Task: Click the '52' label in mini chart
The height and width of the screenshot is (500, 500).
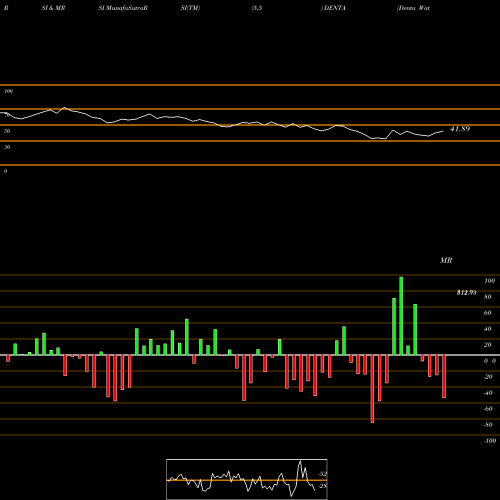Action: pos(323,474)
